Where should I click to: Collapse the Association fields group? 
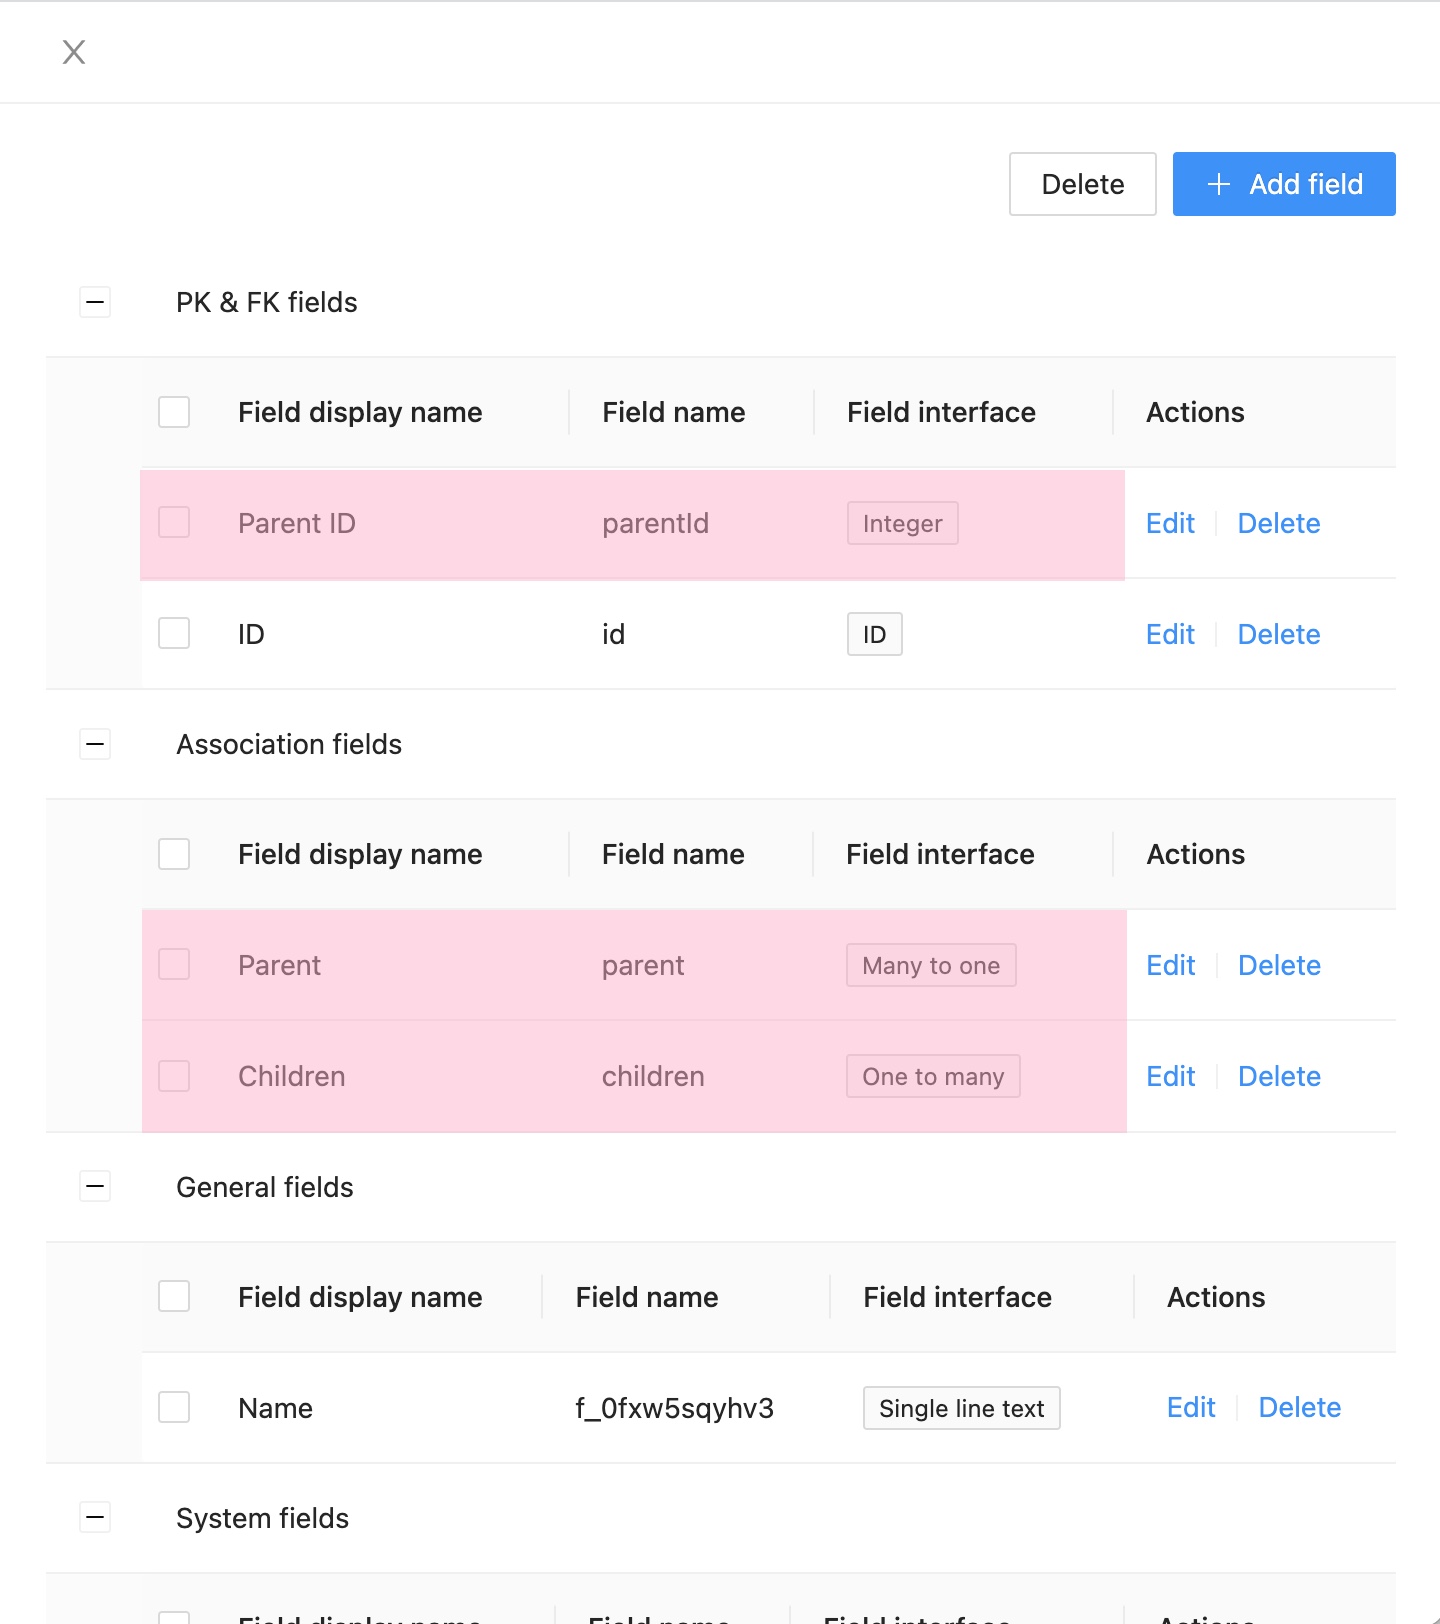pyautogui.click(x=95, y=744)
